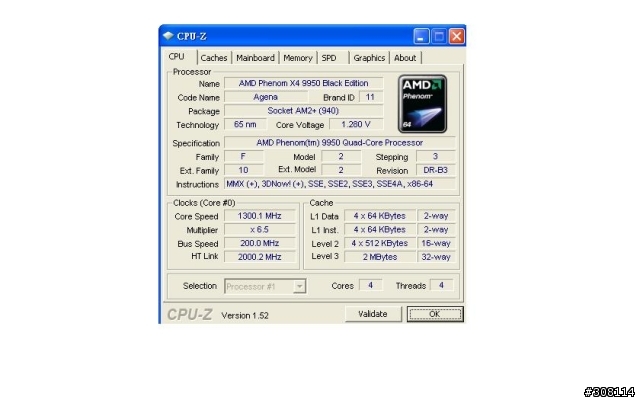Click the L1 Data 2-way value
Image resolution: width=640 pixels, height=400 pixels.
pos(436,216)
